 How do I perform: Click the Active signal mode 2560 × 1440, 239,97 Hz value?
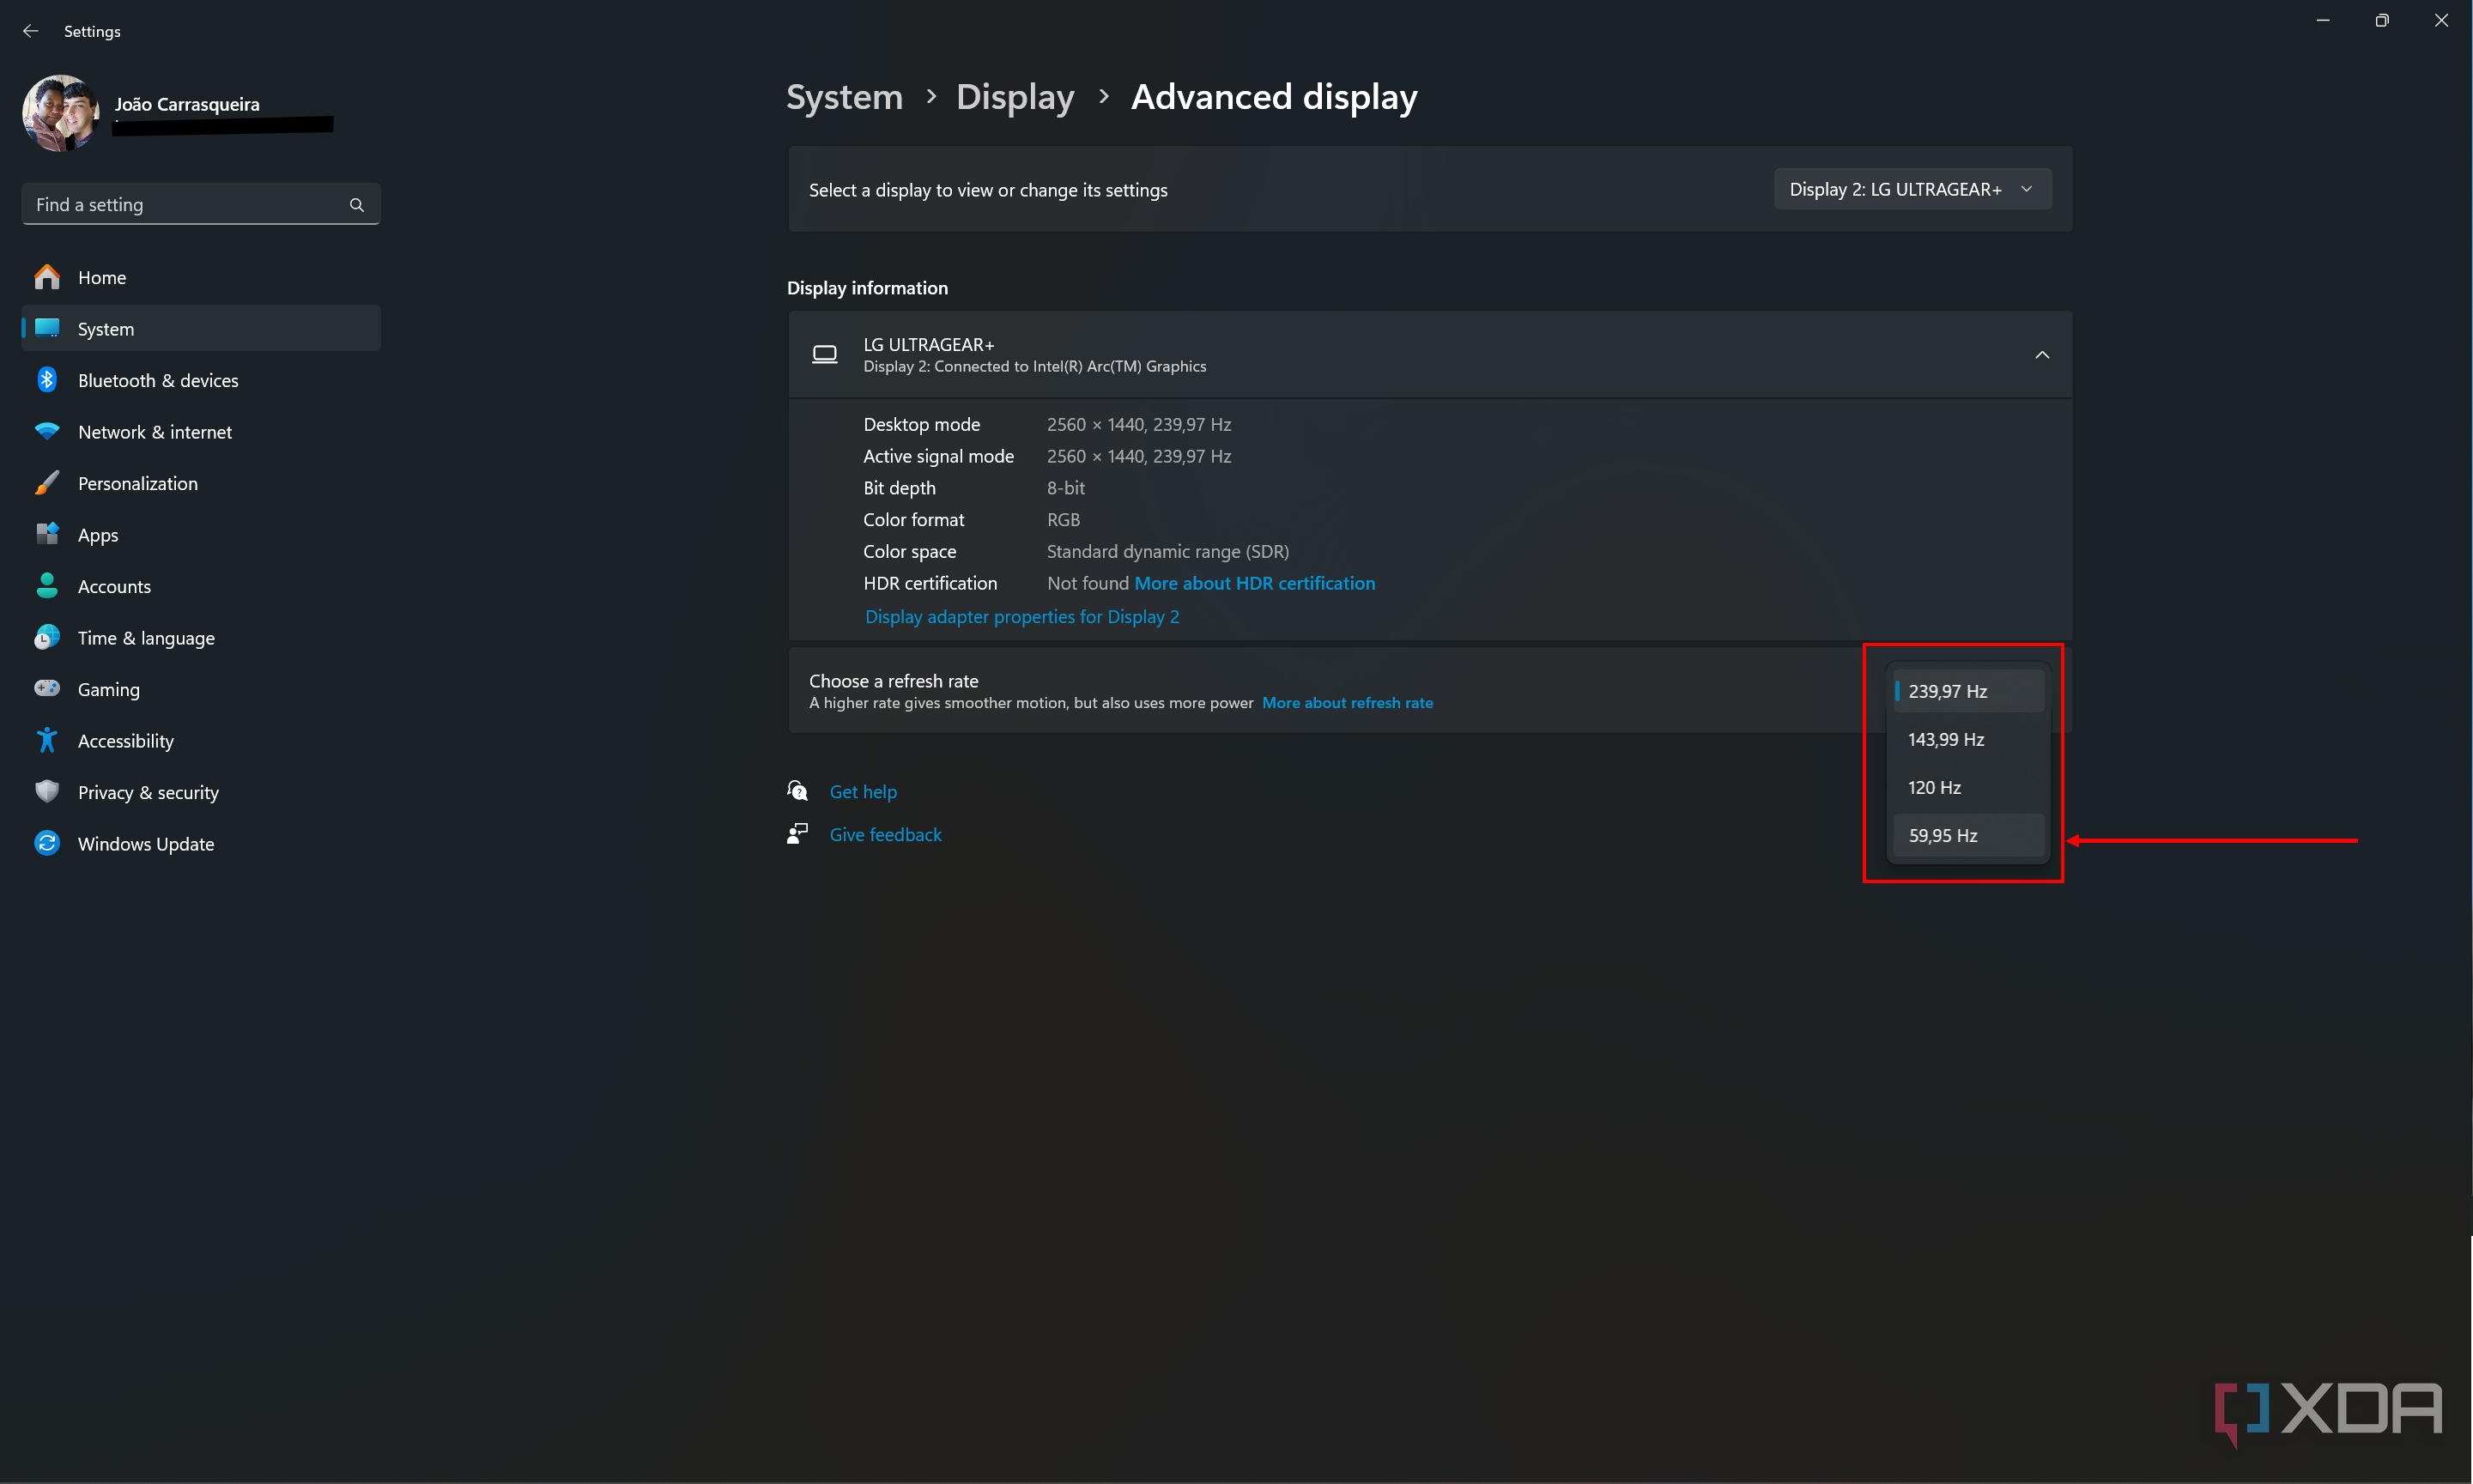[1139, 456]
